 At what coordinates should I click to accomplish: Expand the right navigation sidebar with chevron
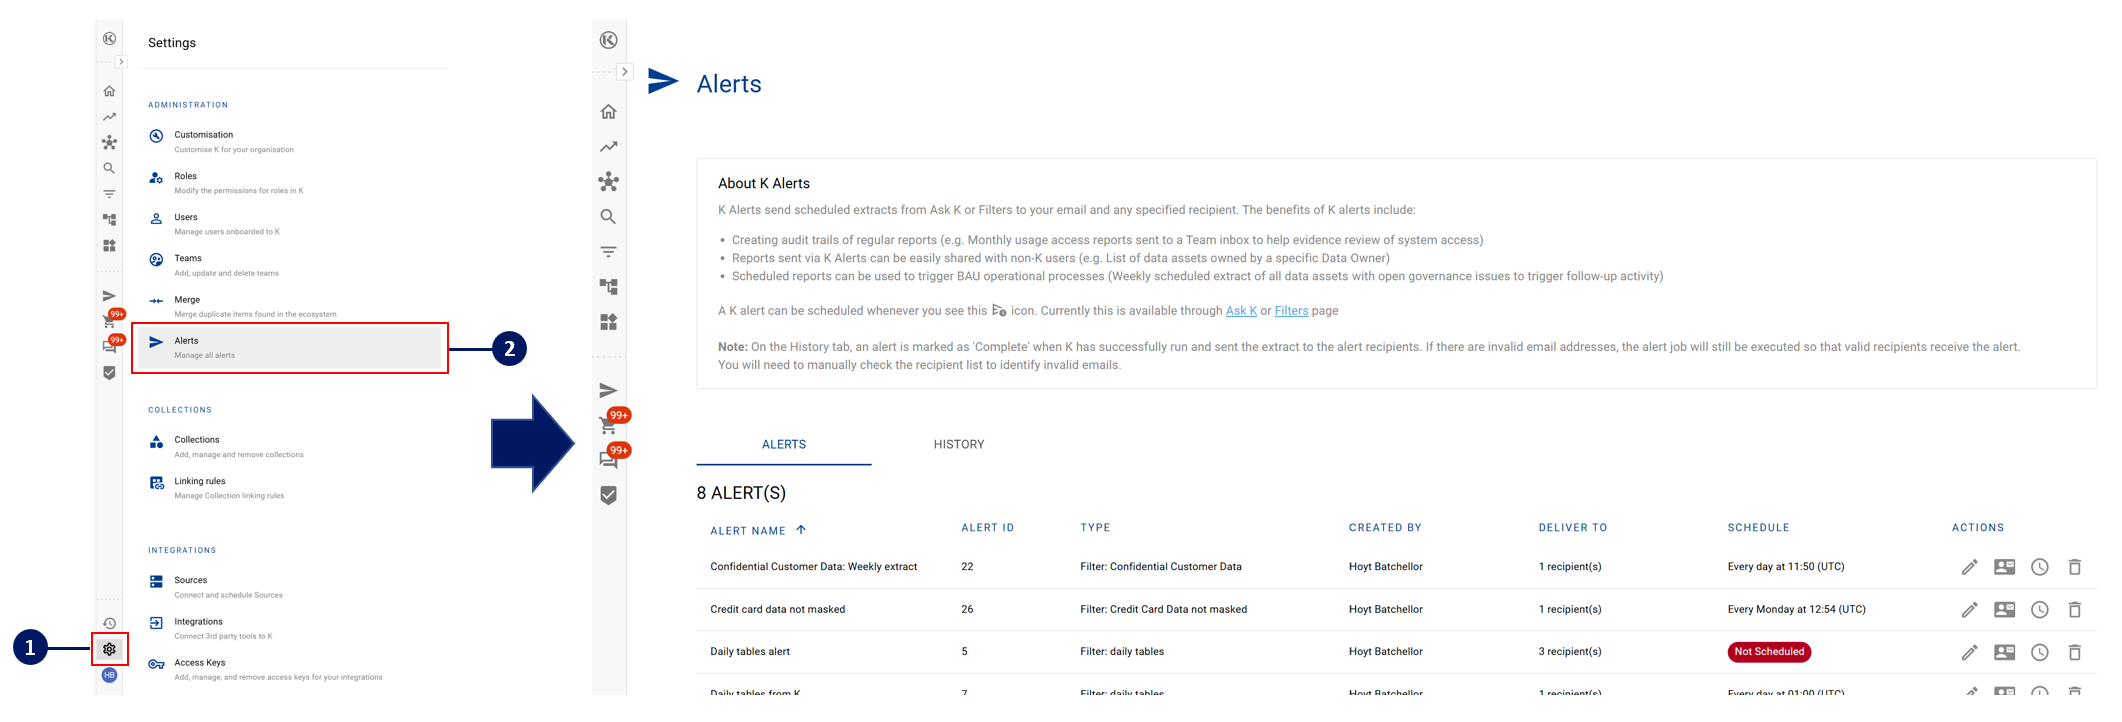tap(624, 72)
